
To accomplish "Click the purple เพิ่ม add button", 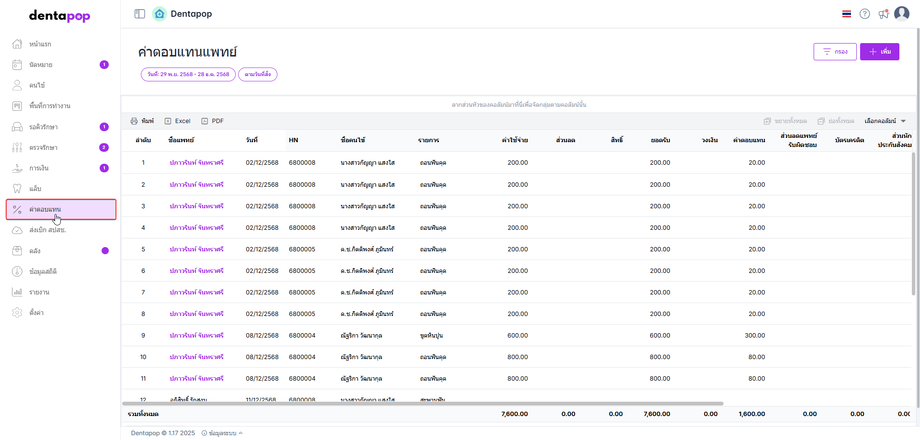I will [x=879, y=52].
